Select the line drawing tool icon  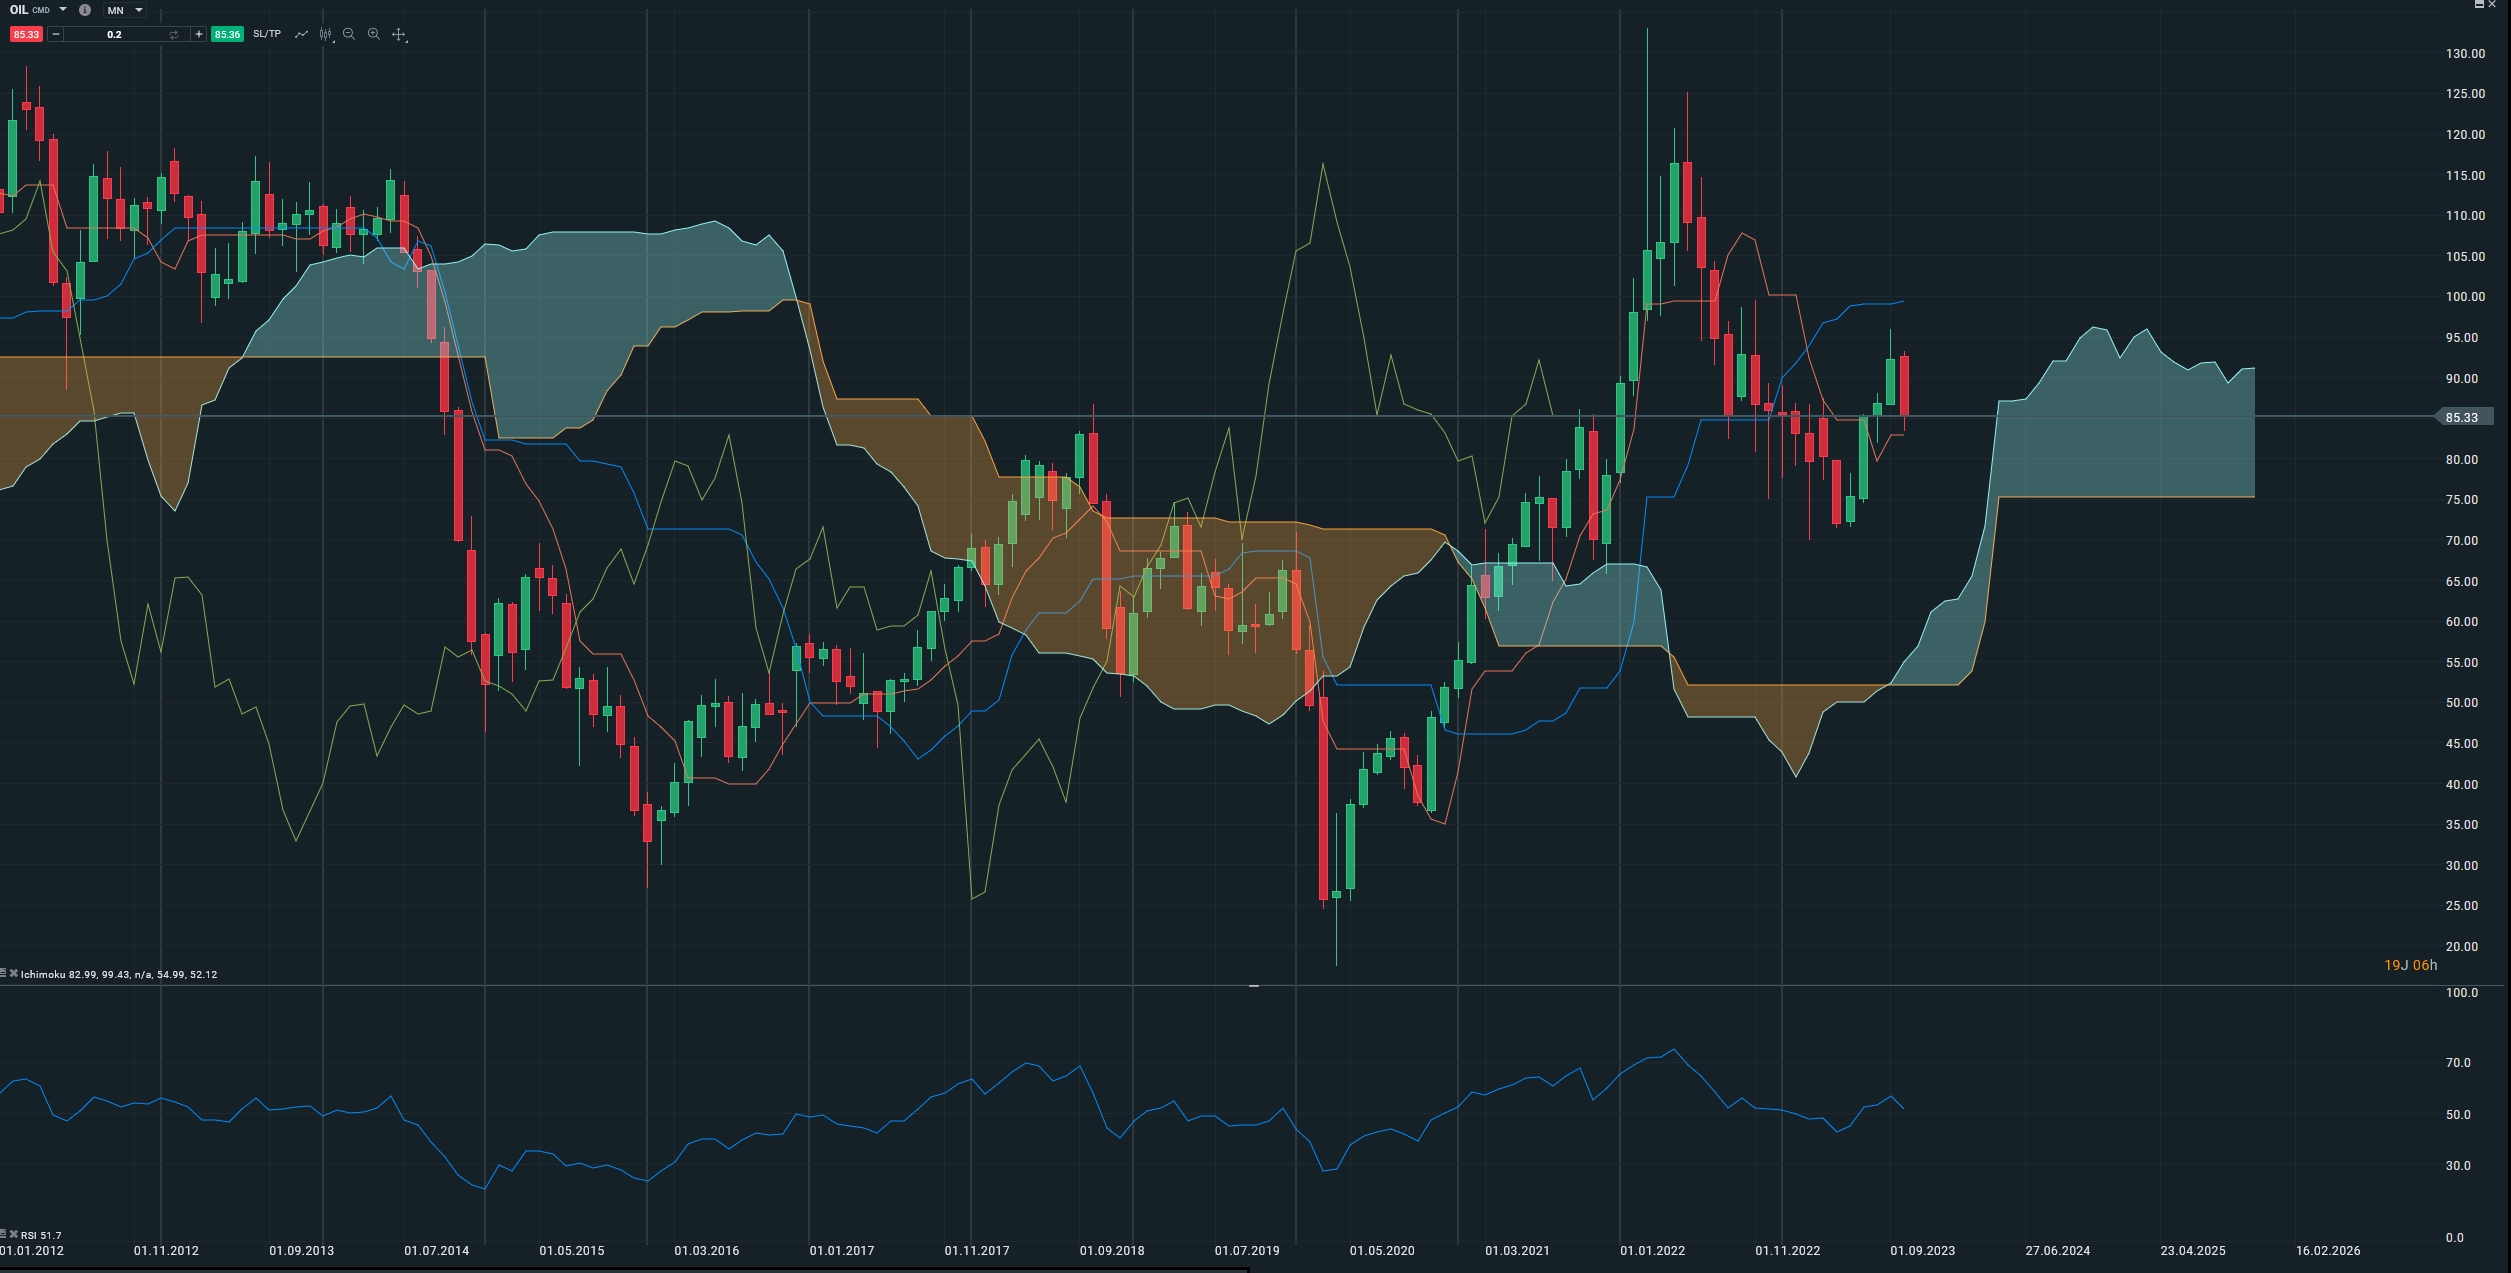pos(301,34)
